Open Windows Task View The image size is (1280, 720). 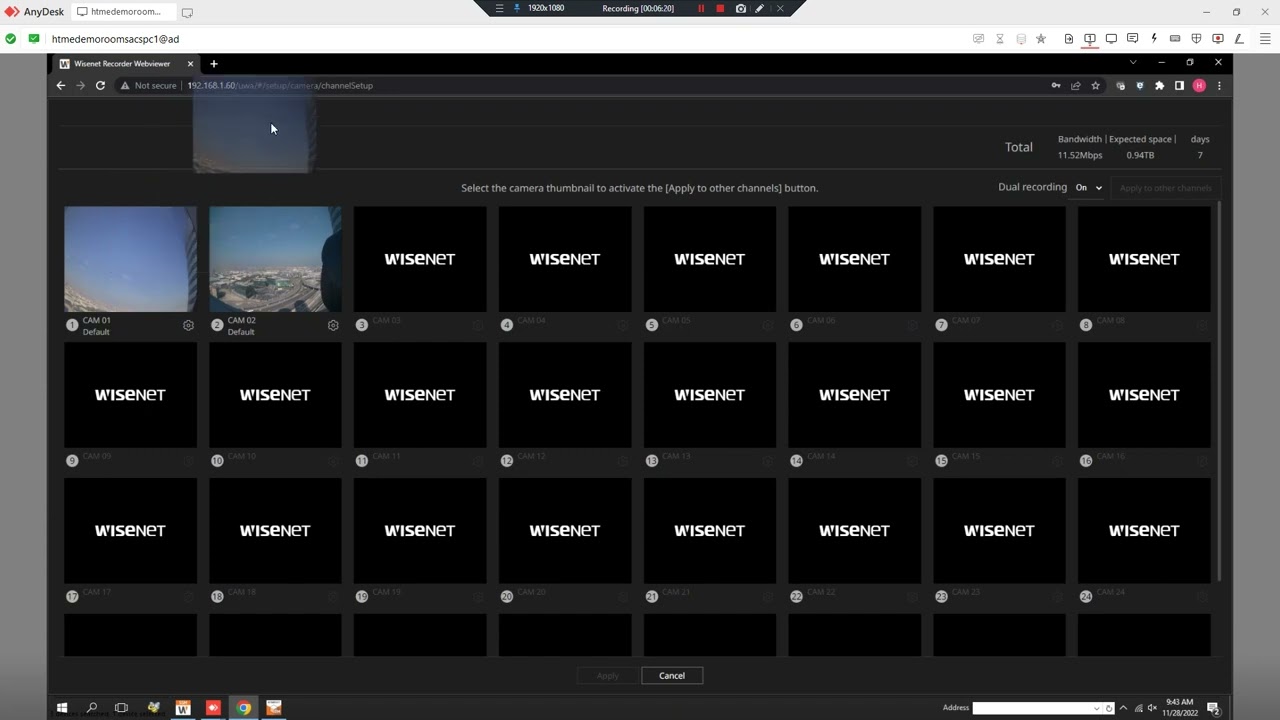pyautogui.click(x=122, y=708)
